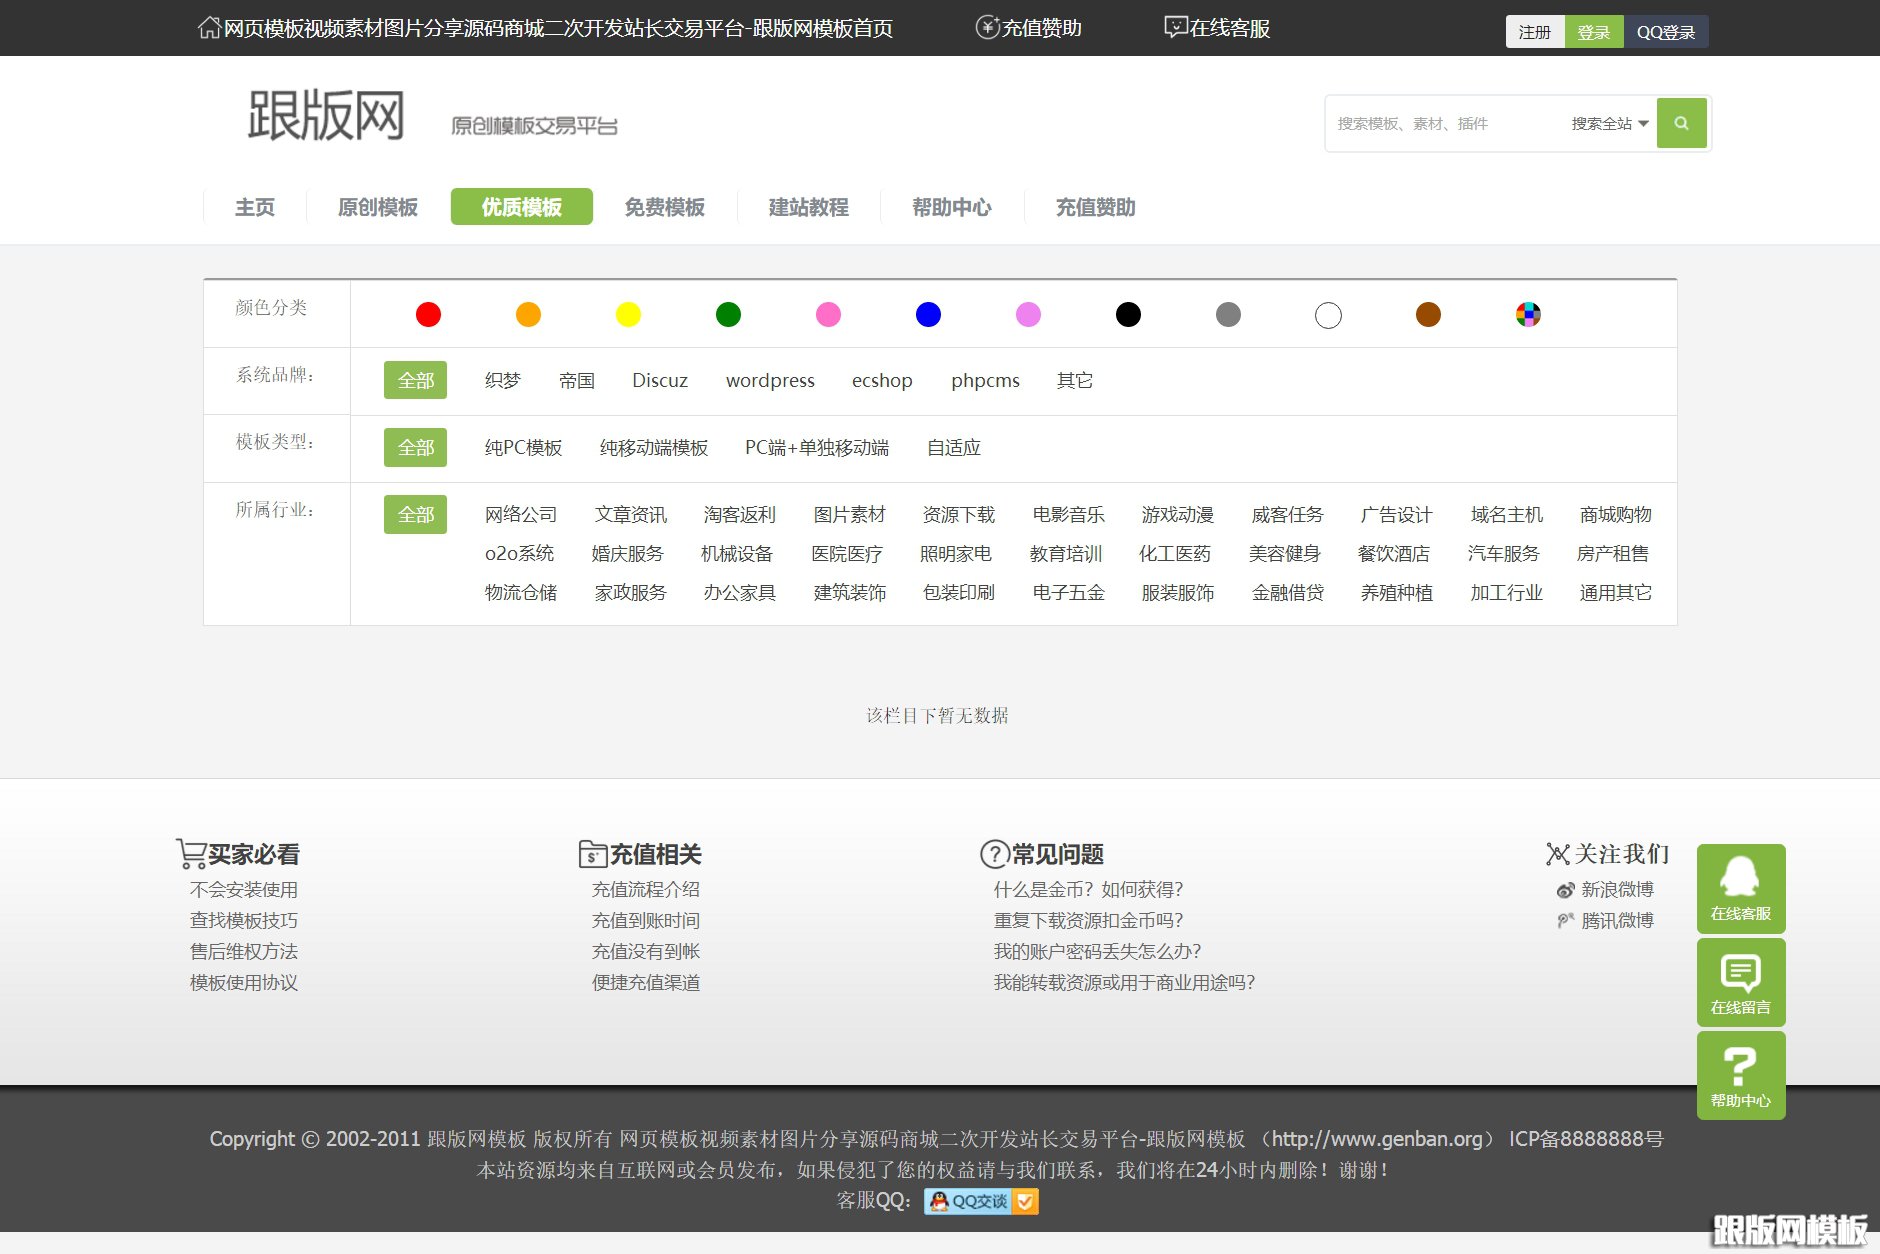Open 新浪微博 under 关注我们
This screenshot has width=1880, height=1254.
[x=1616, y=889]
